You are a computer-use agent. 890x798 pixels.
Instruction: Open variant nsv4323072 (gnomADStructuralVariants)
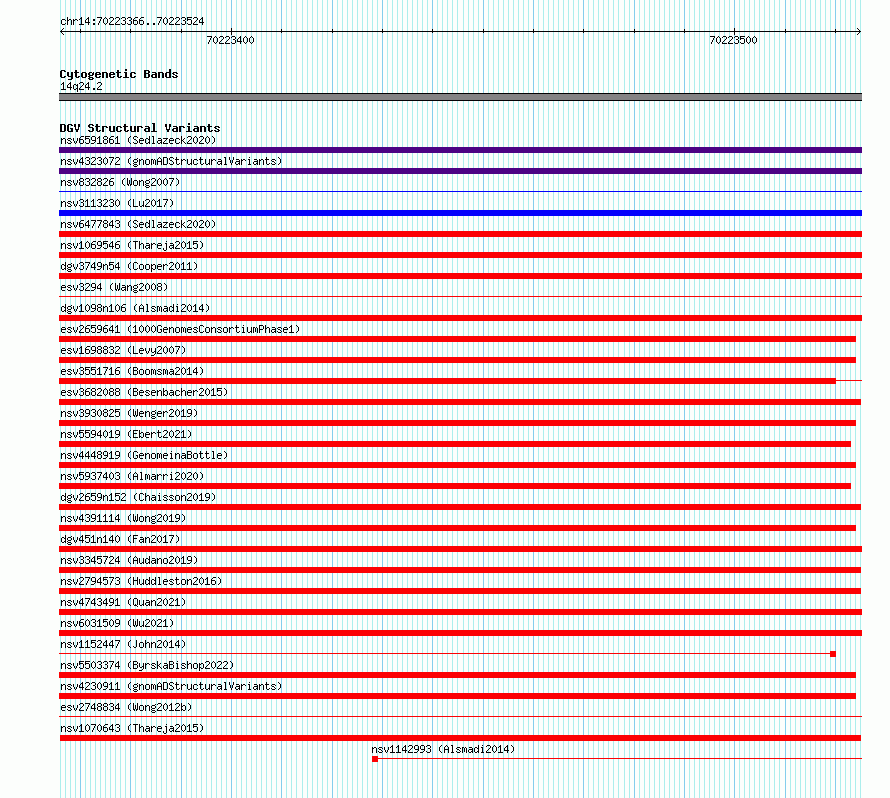coord(171,161)
